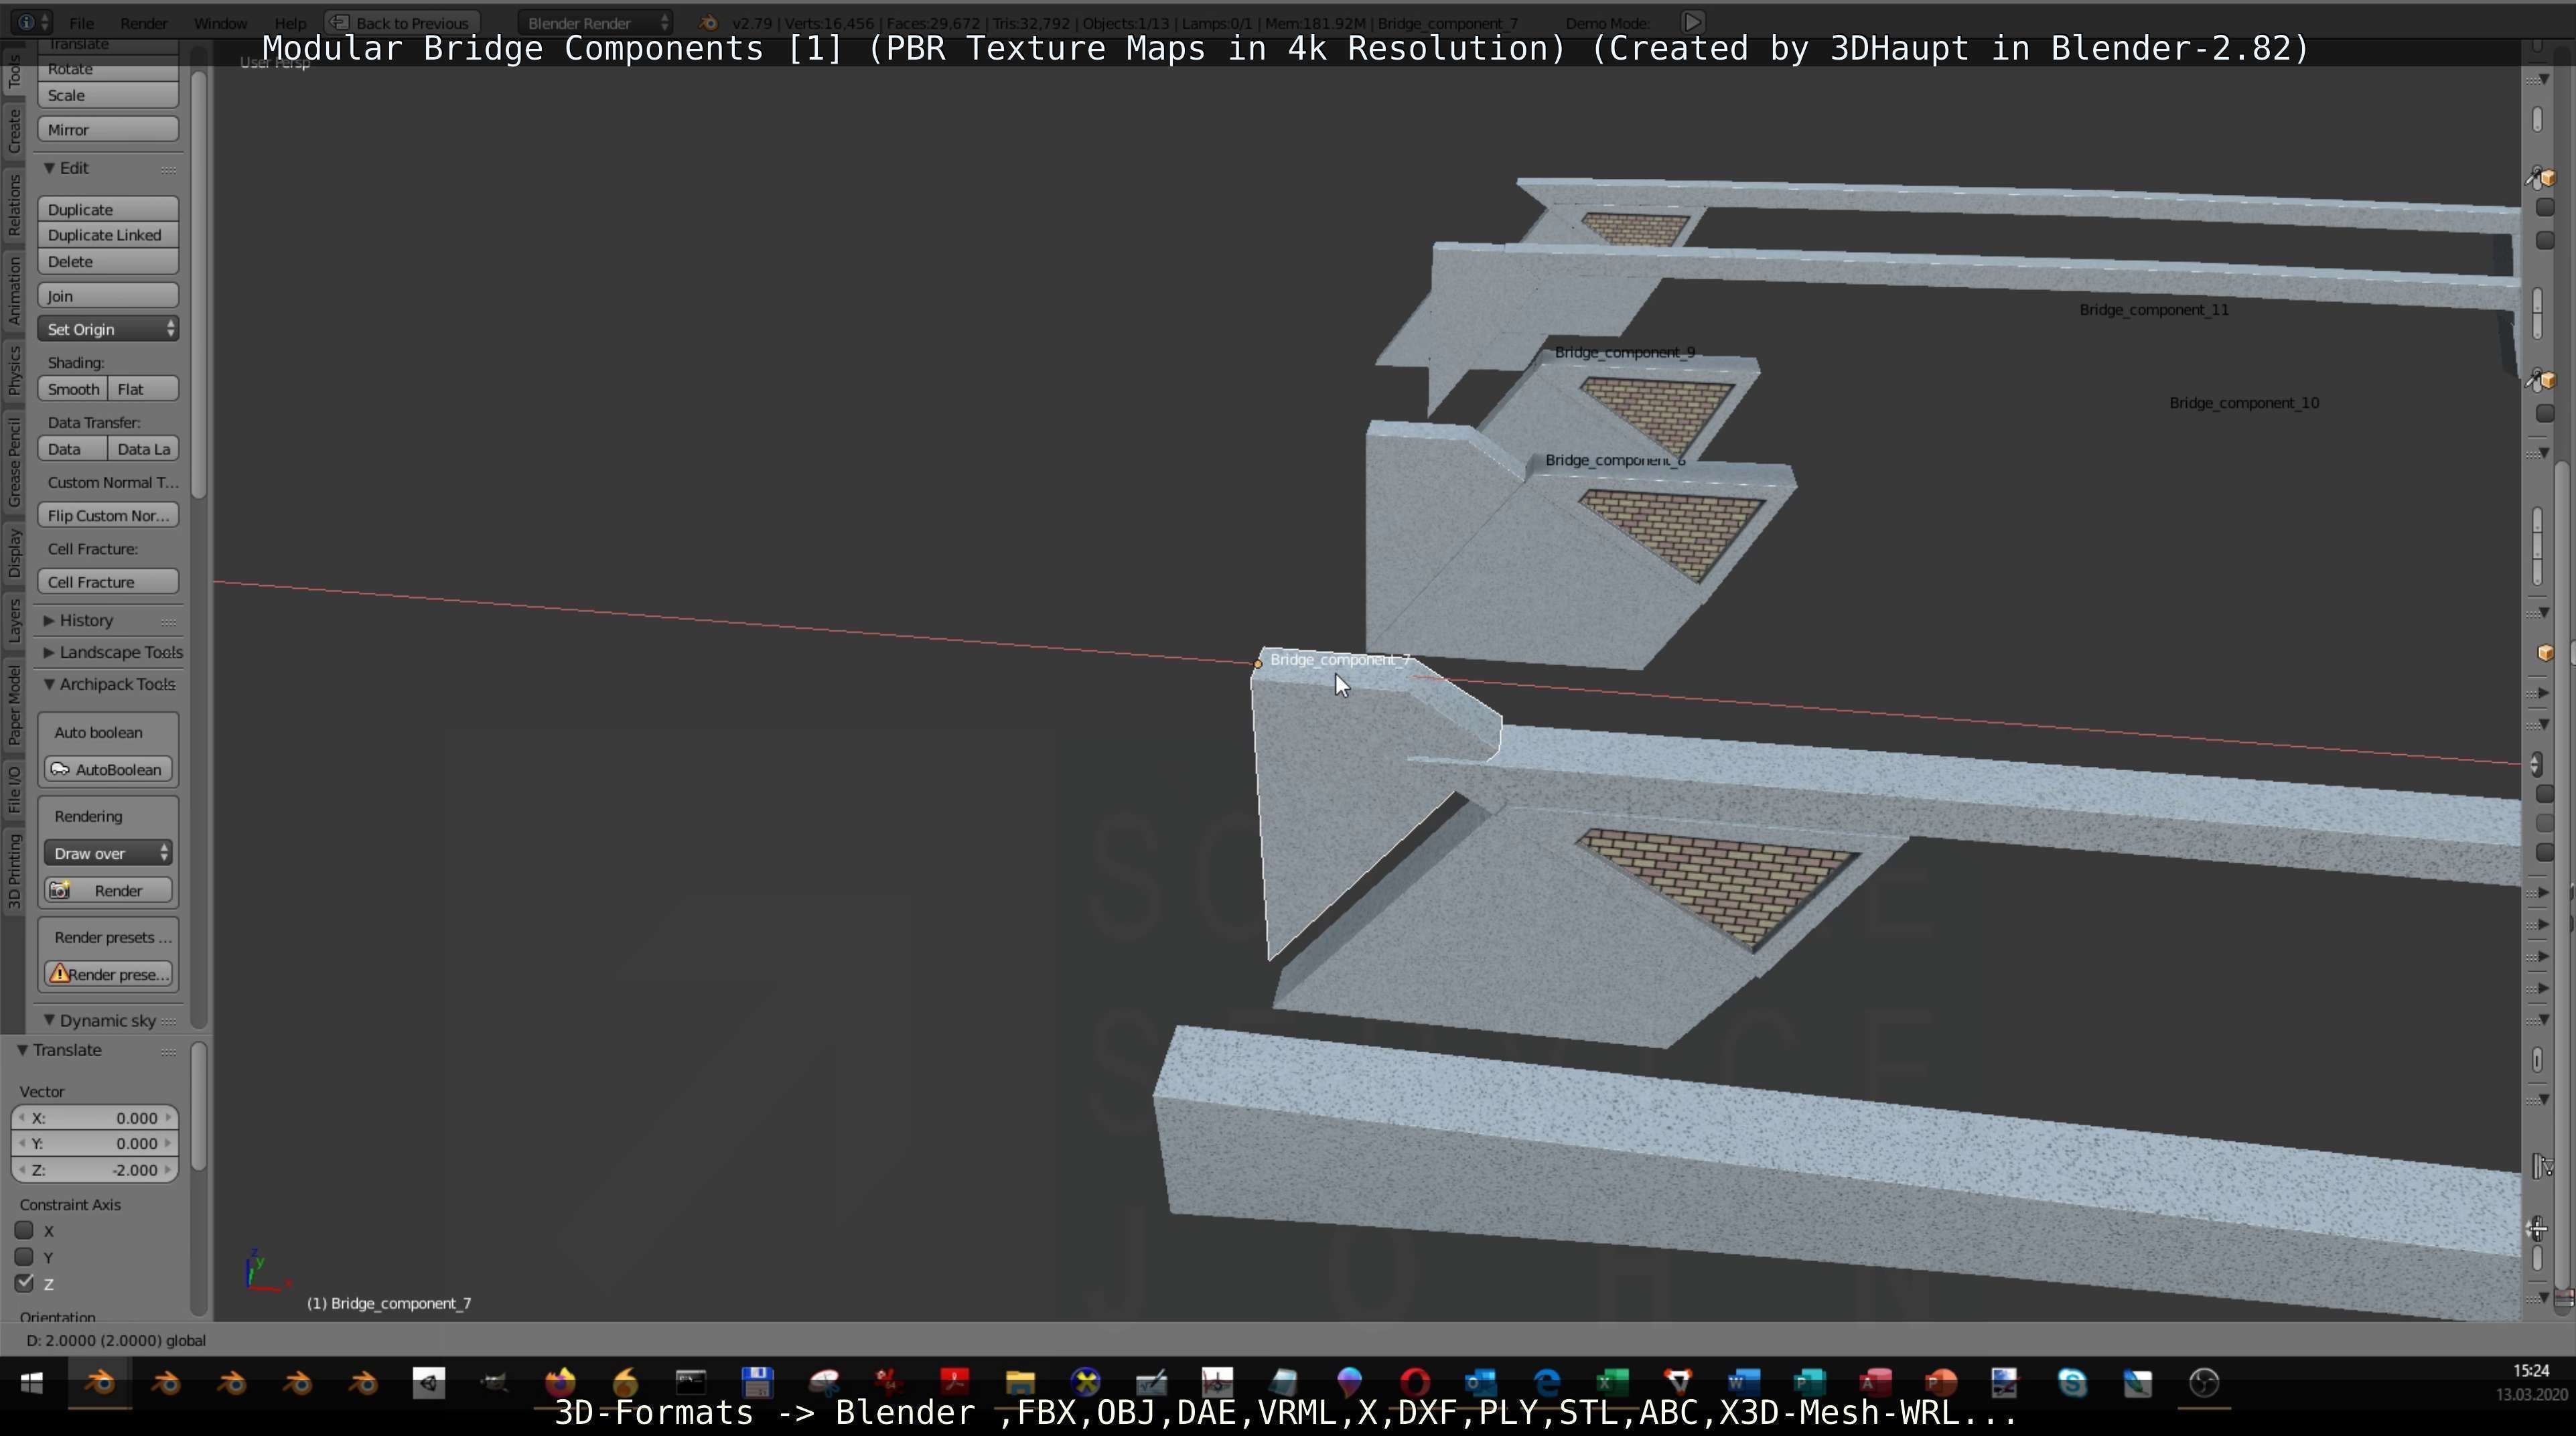Open OBS Studio from the taskbar
2576x1436 pixels.
(x=2204, y=1383)
